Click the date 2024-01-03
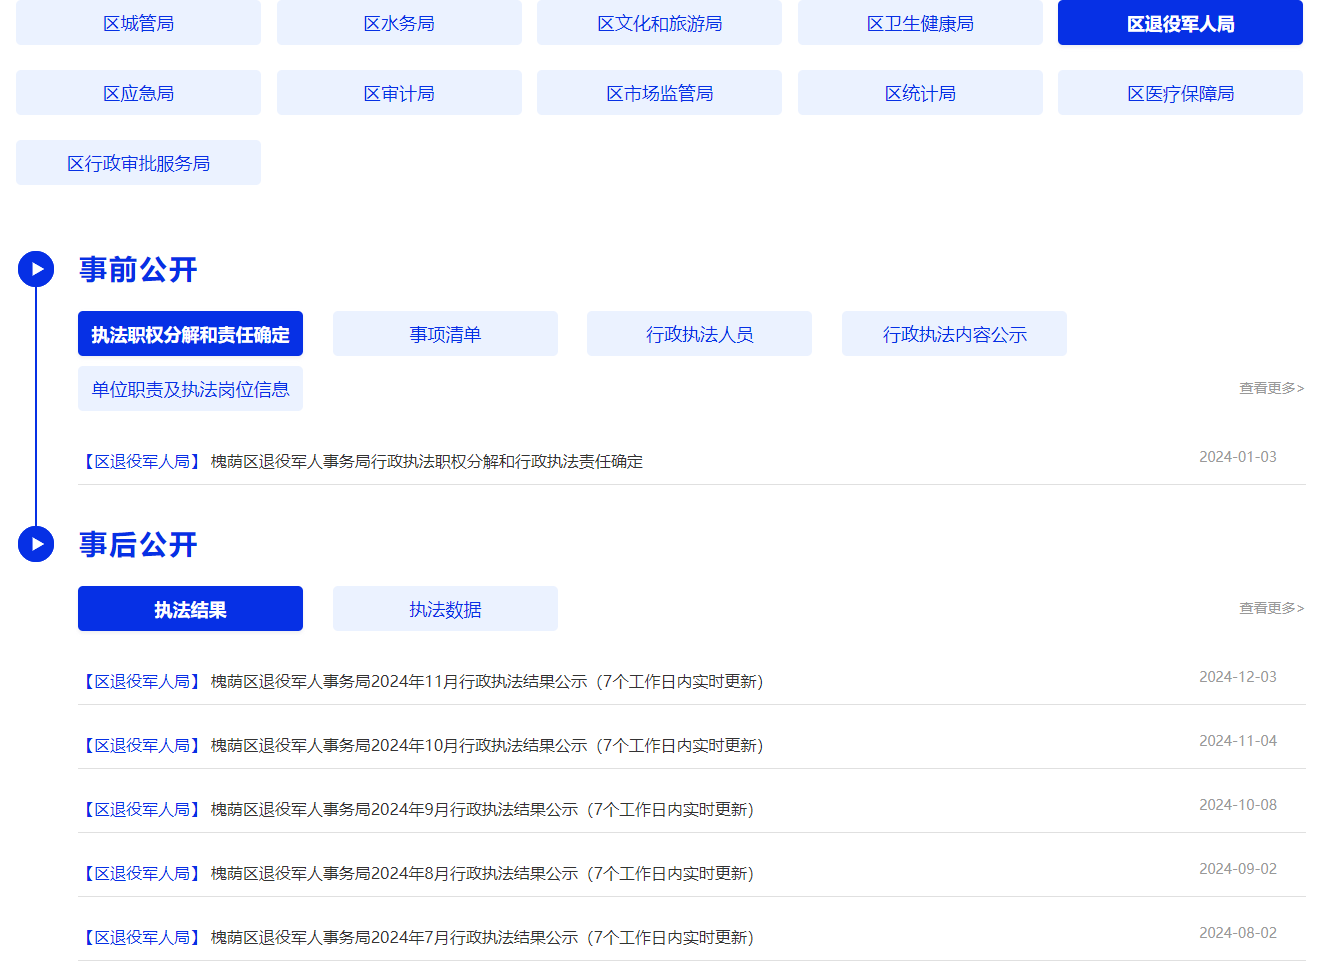Screen dimensions: 1322x971 coord(1238,457)
